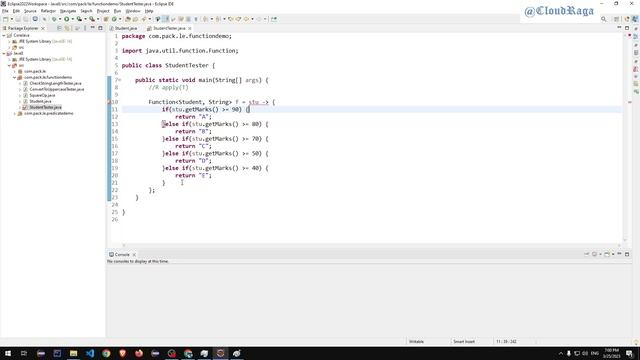Close the Console view

134,255
